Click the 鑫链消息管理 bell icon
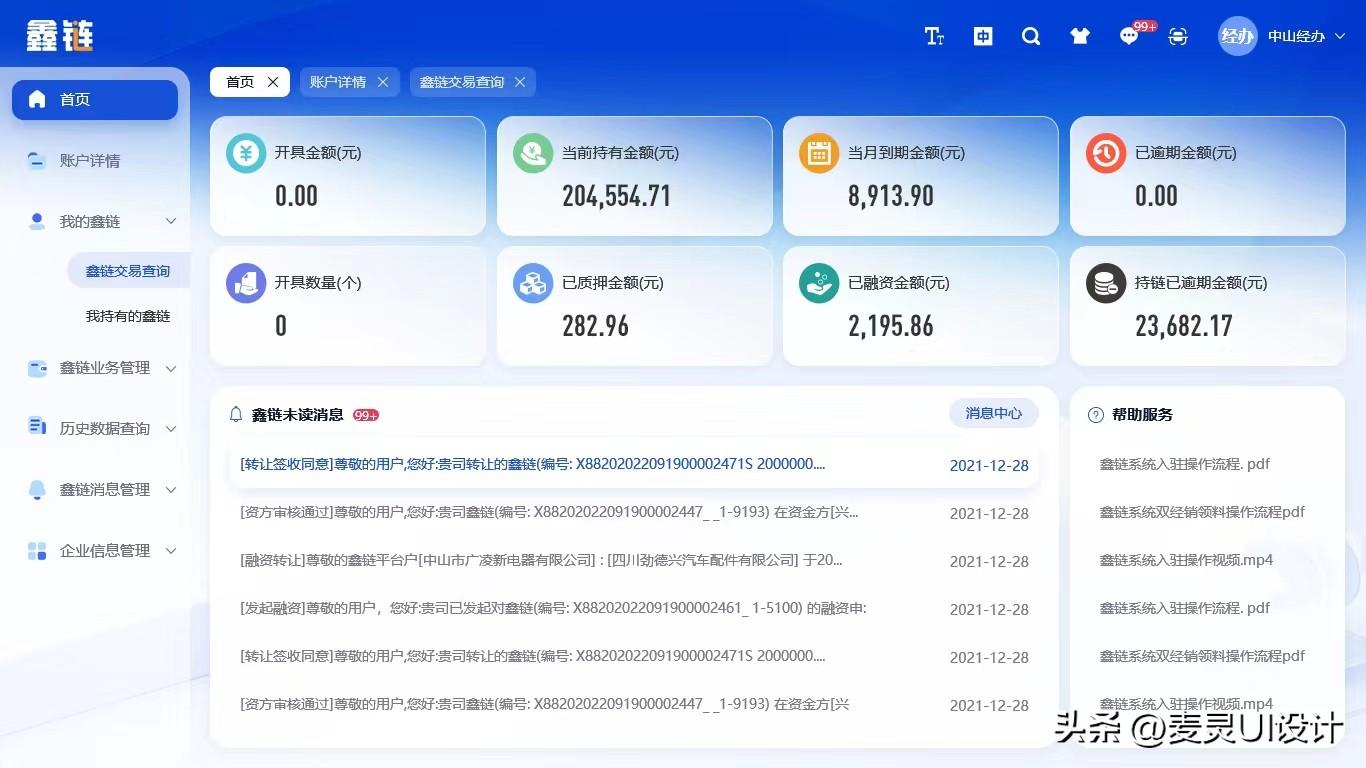Viewport: 1366px width, 768px height. coord(37,489)
